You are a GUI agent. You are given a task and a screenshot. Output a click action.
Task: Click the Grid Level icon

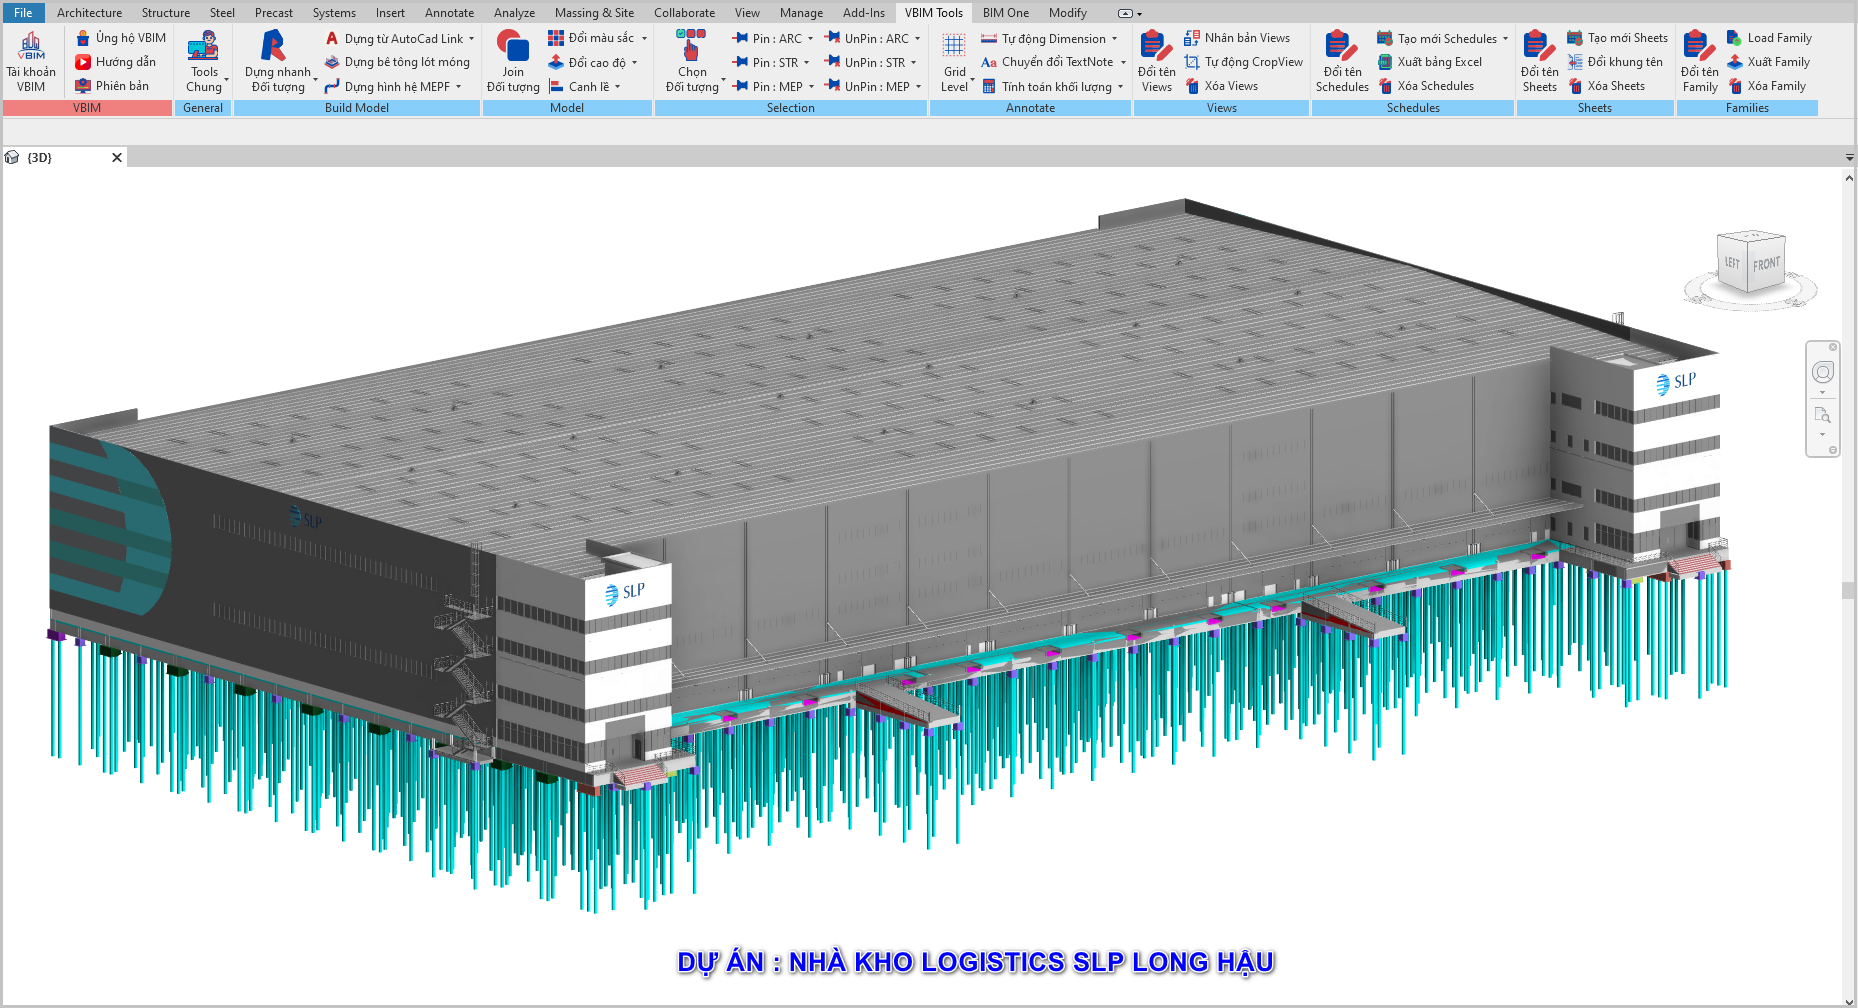pyautogui.click(x=954, y=48)
